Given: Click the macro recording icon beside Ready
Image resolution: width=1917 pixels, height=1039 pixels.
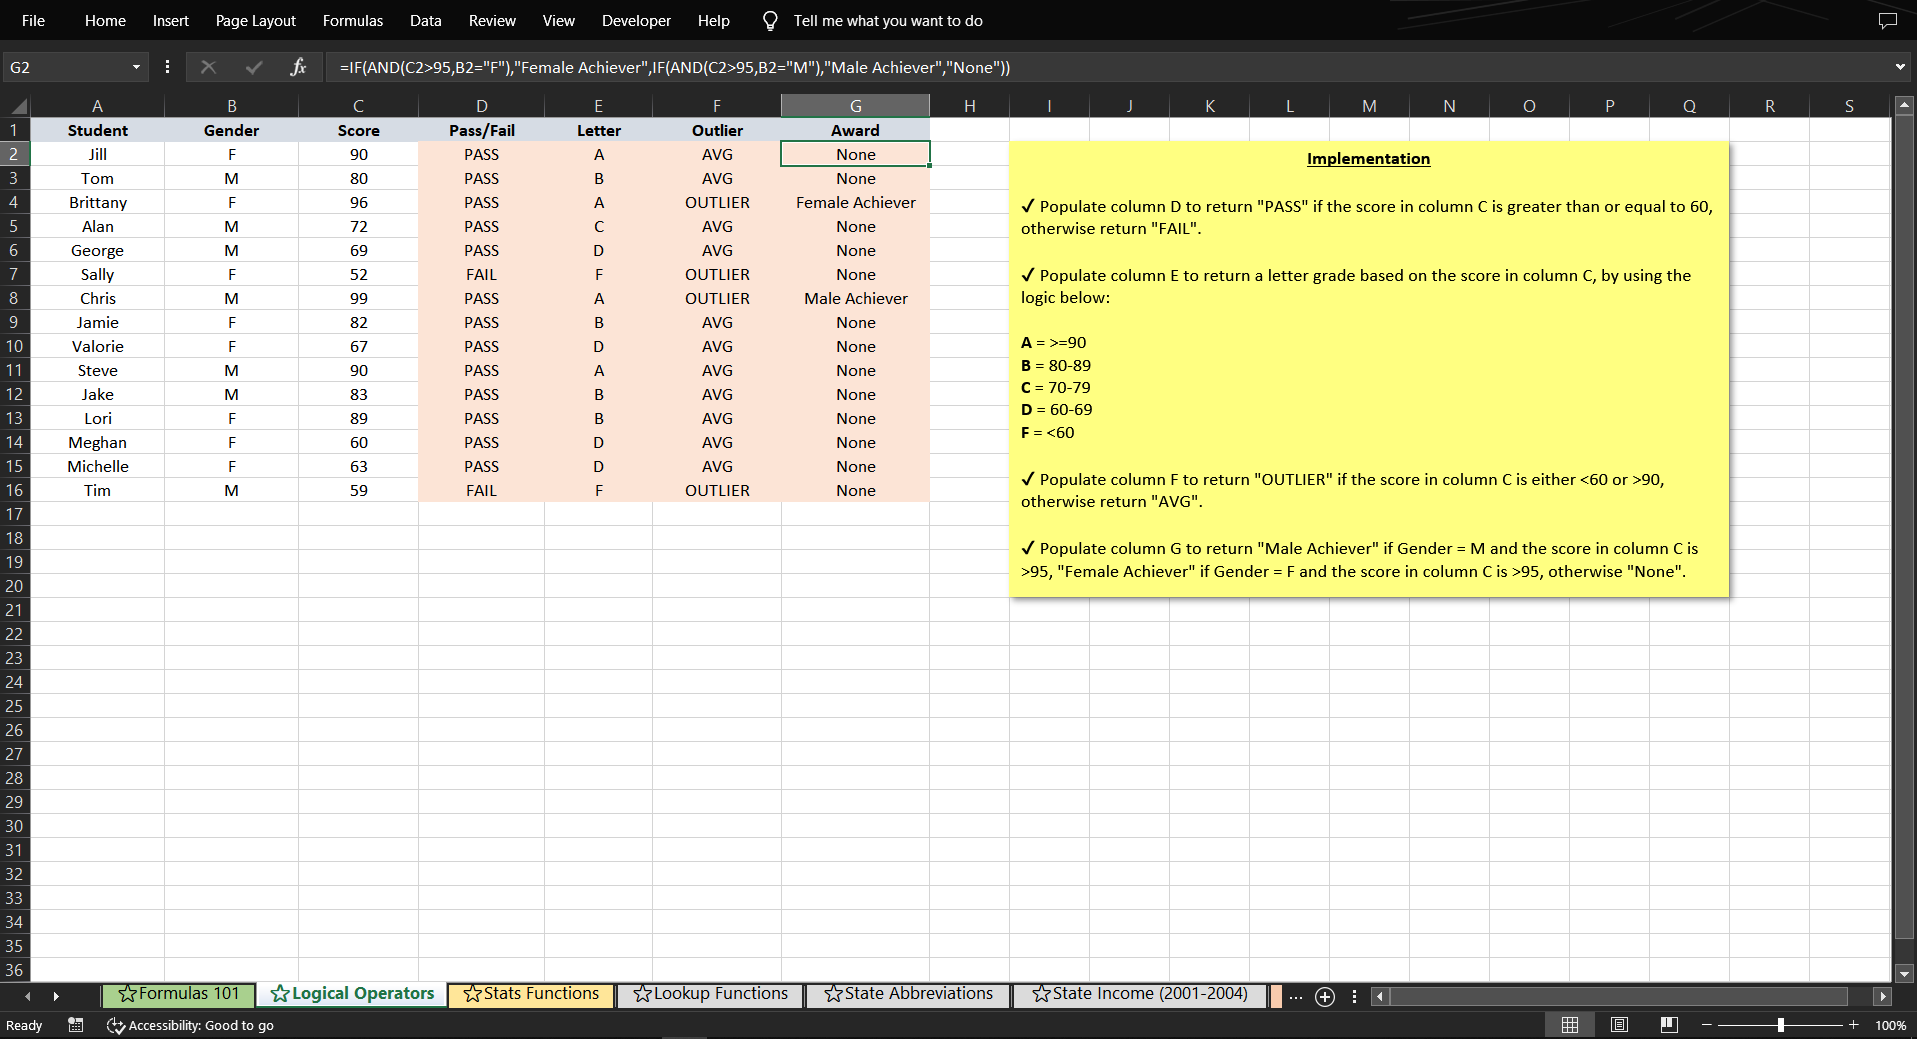Looking at the screenshot, I should pyautogui.click(x=75, y=1025).
